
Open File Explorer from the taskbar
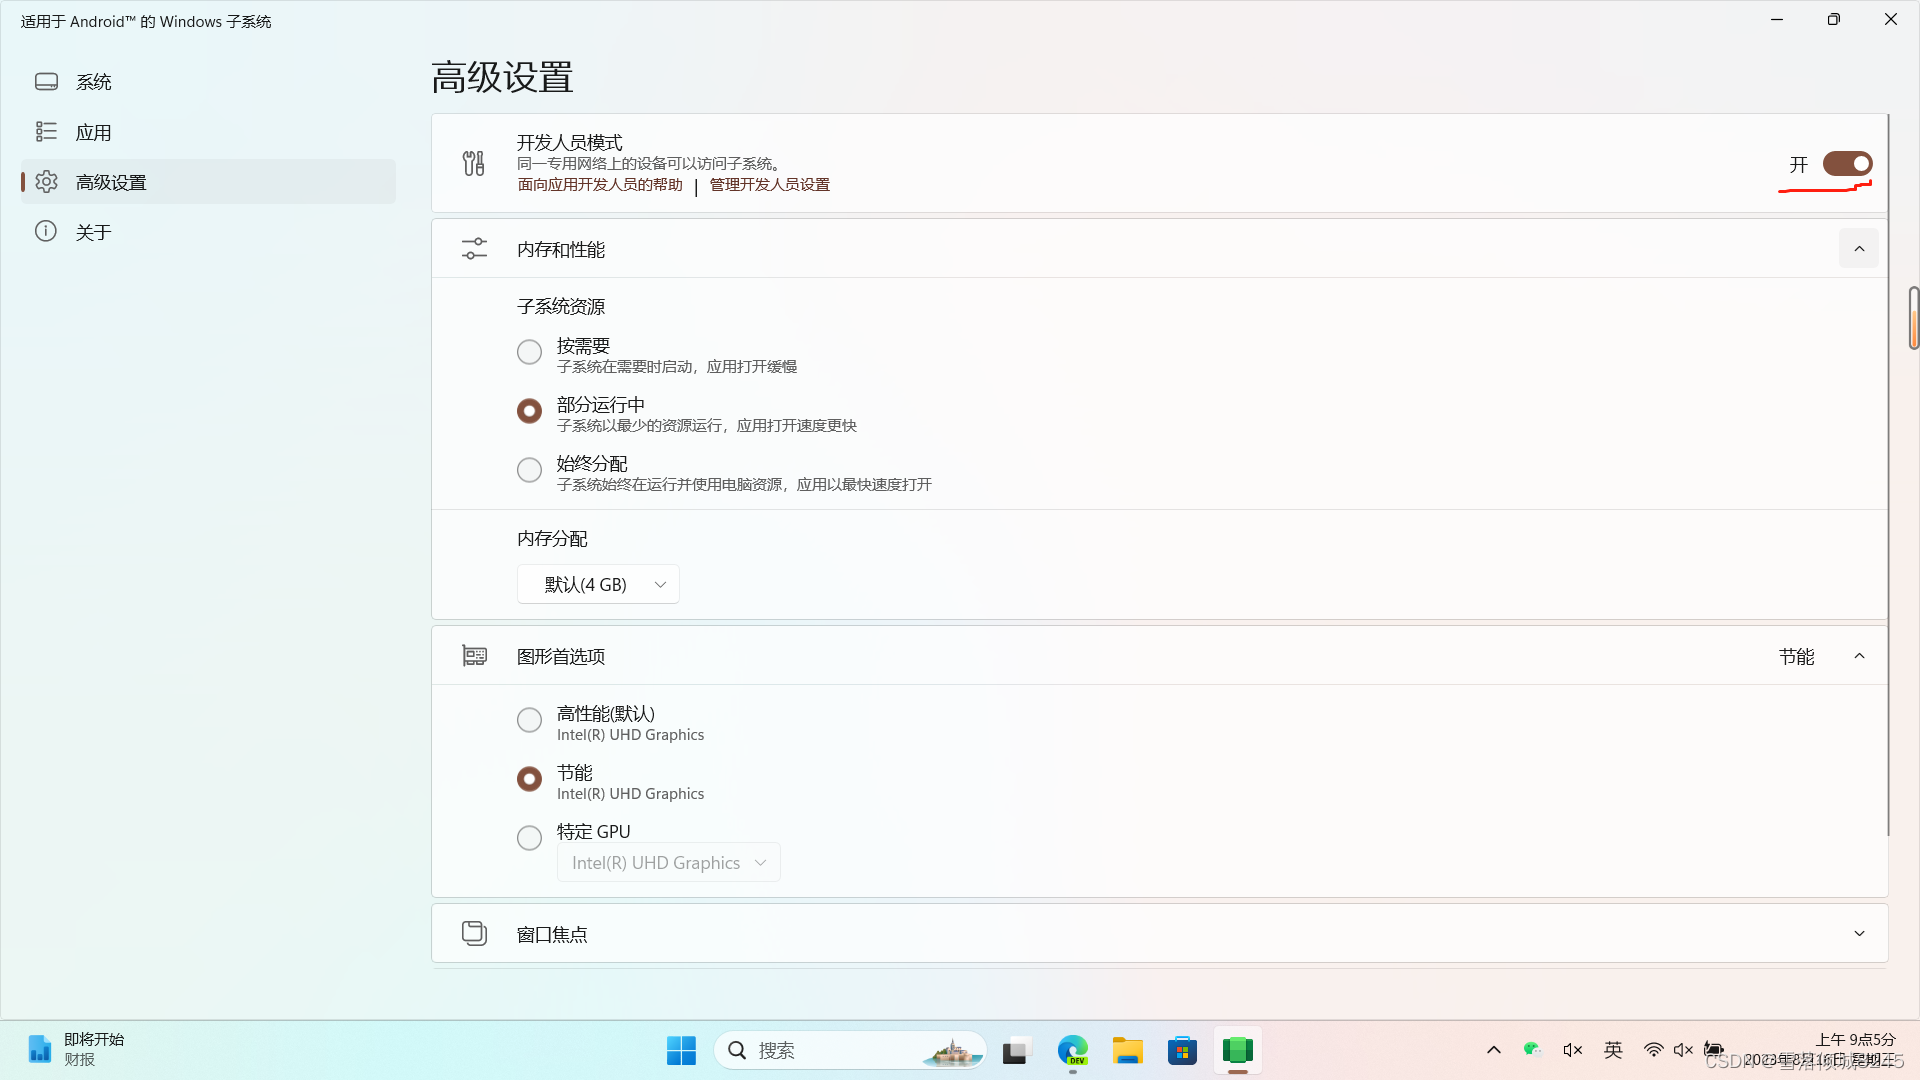pyautogui.click(x=1127, y=1051)
